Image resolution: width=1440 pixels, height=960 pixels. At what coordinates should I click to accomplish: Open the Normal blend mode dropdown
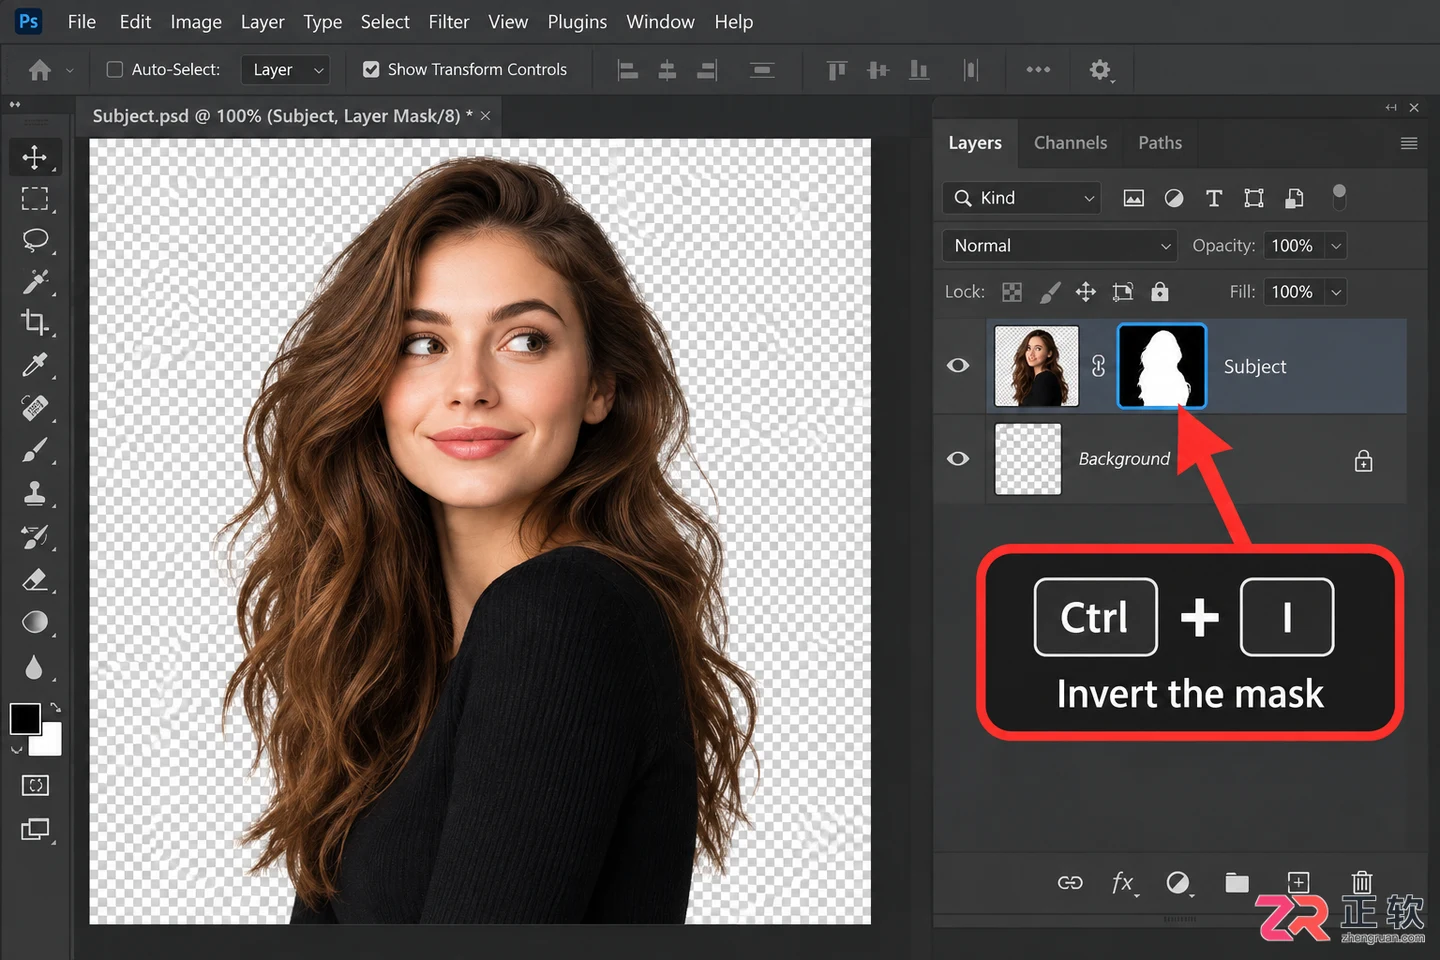(1059, 246)
